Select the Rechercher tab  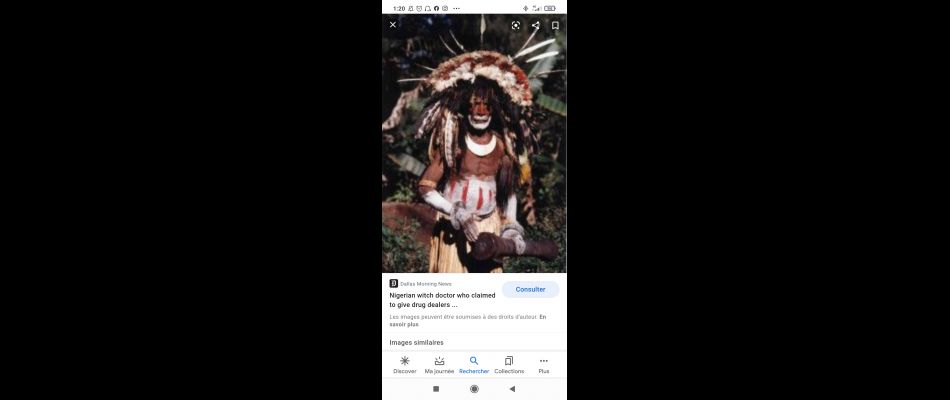click(x=474, y=365)
